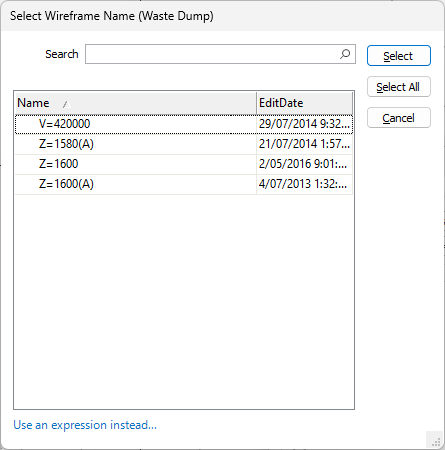Image resolution: width=445 pixels, height=450 pixels.
Task: Click the 21/07/2014 edit date cell
Action: click(x=304, y=144)
